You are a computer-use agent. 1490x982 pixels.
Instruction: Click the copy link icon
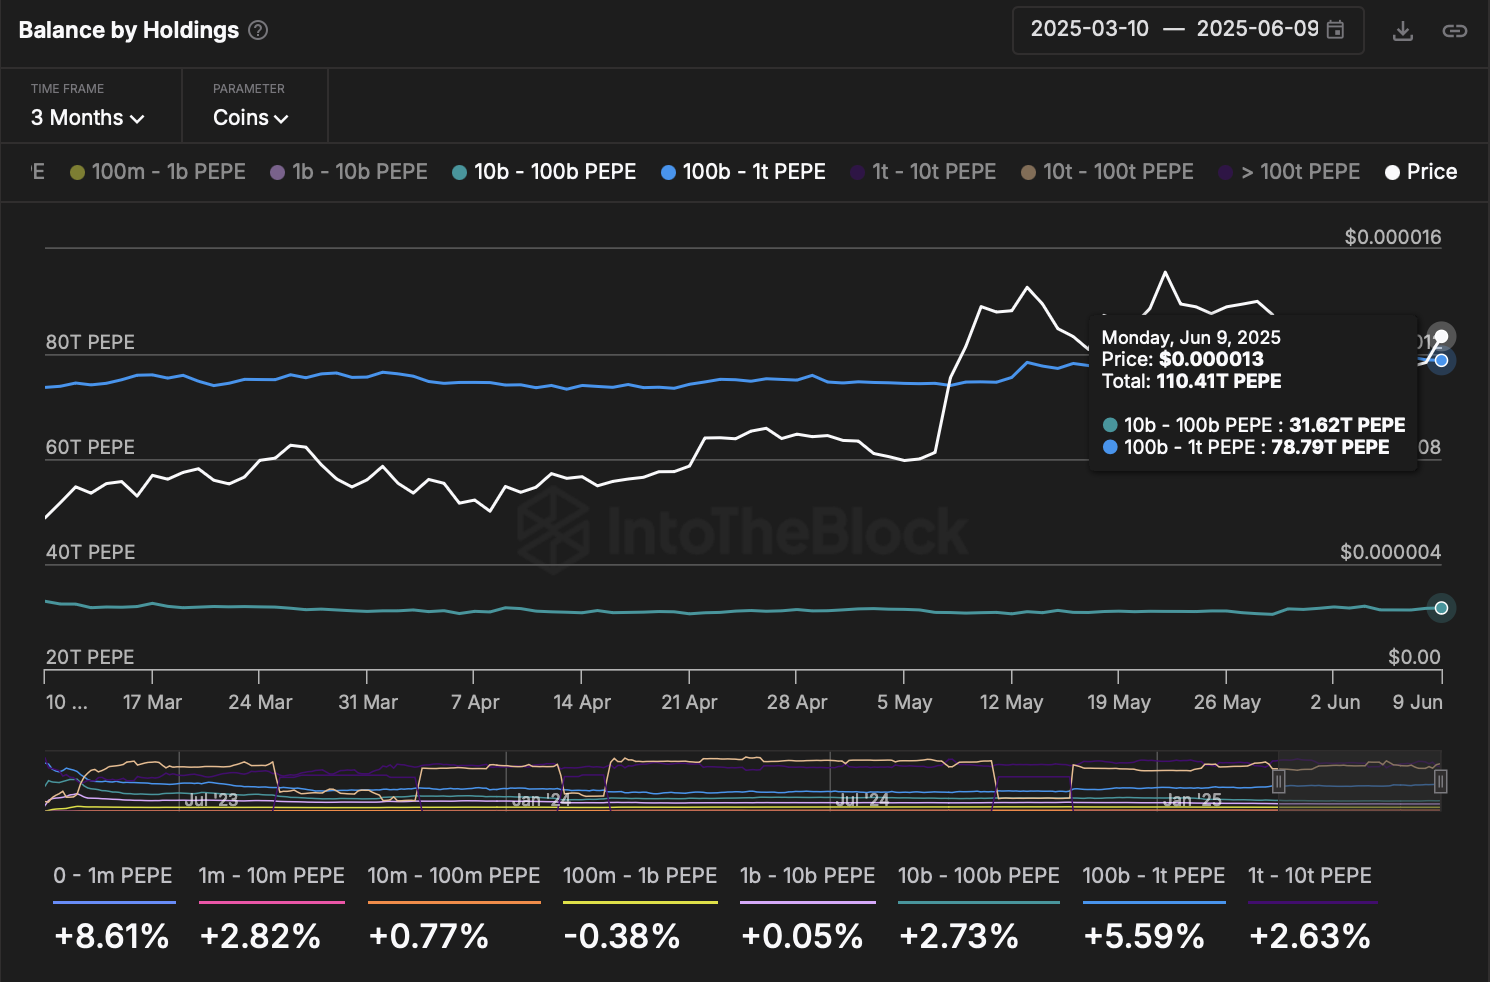pos(1454,31)
